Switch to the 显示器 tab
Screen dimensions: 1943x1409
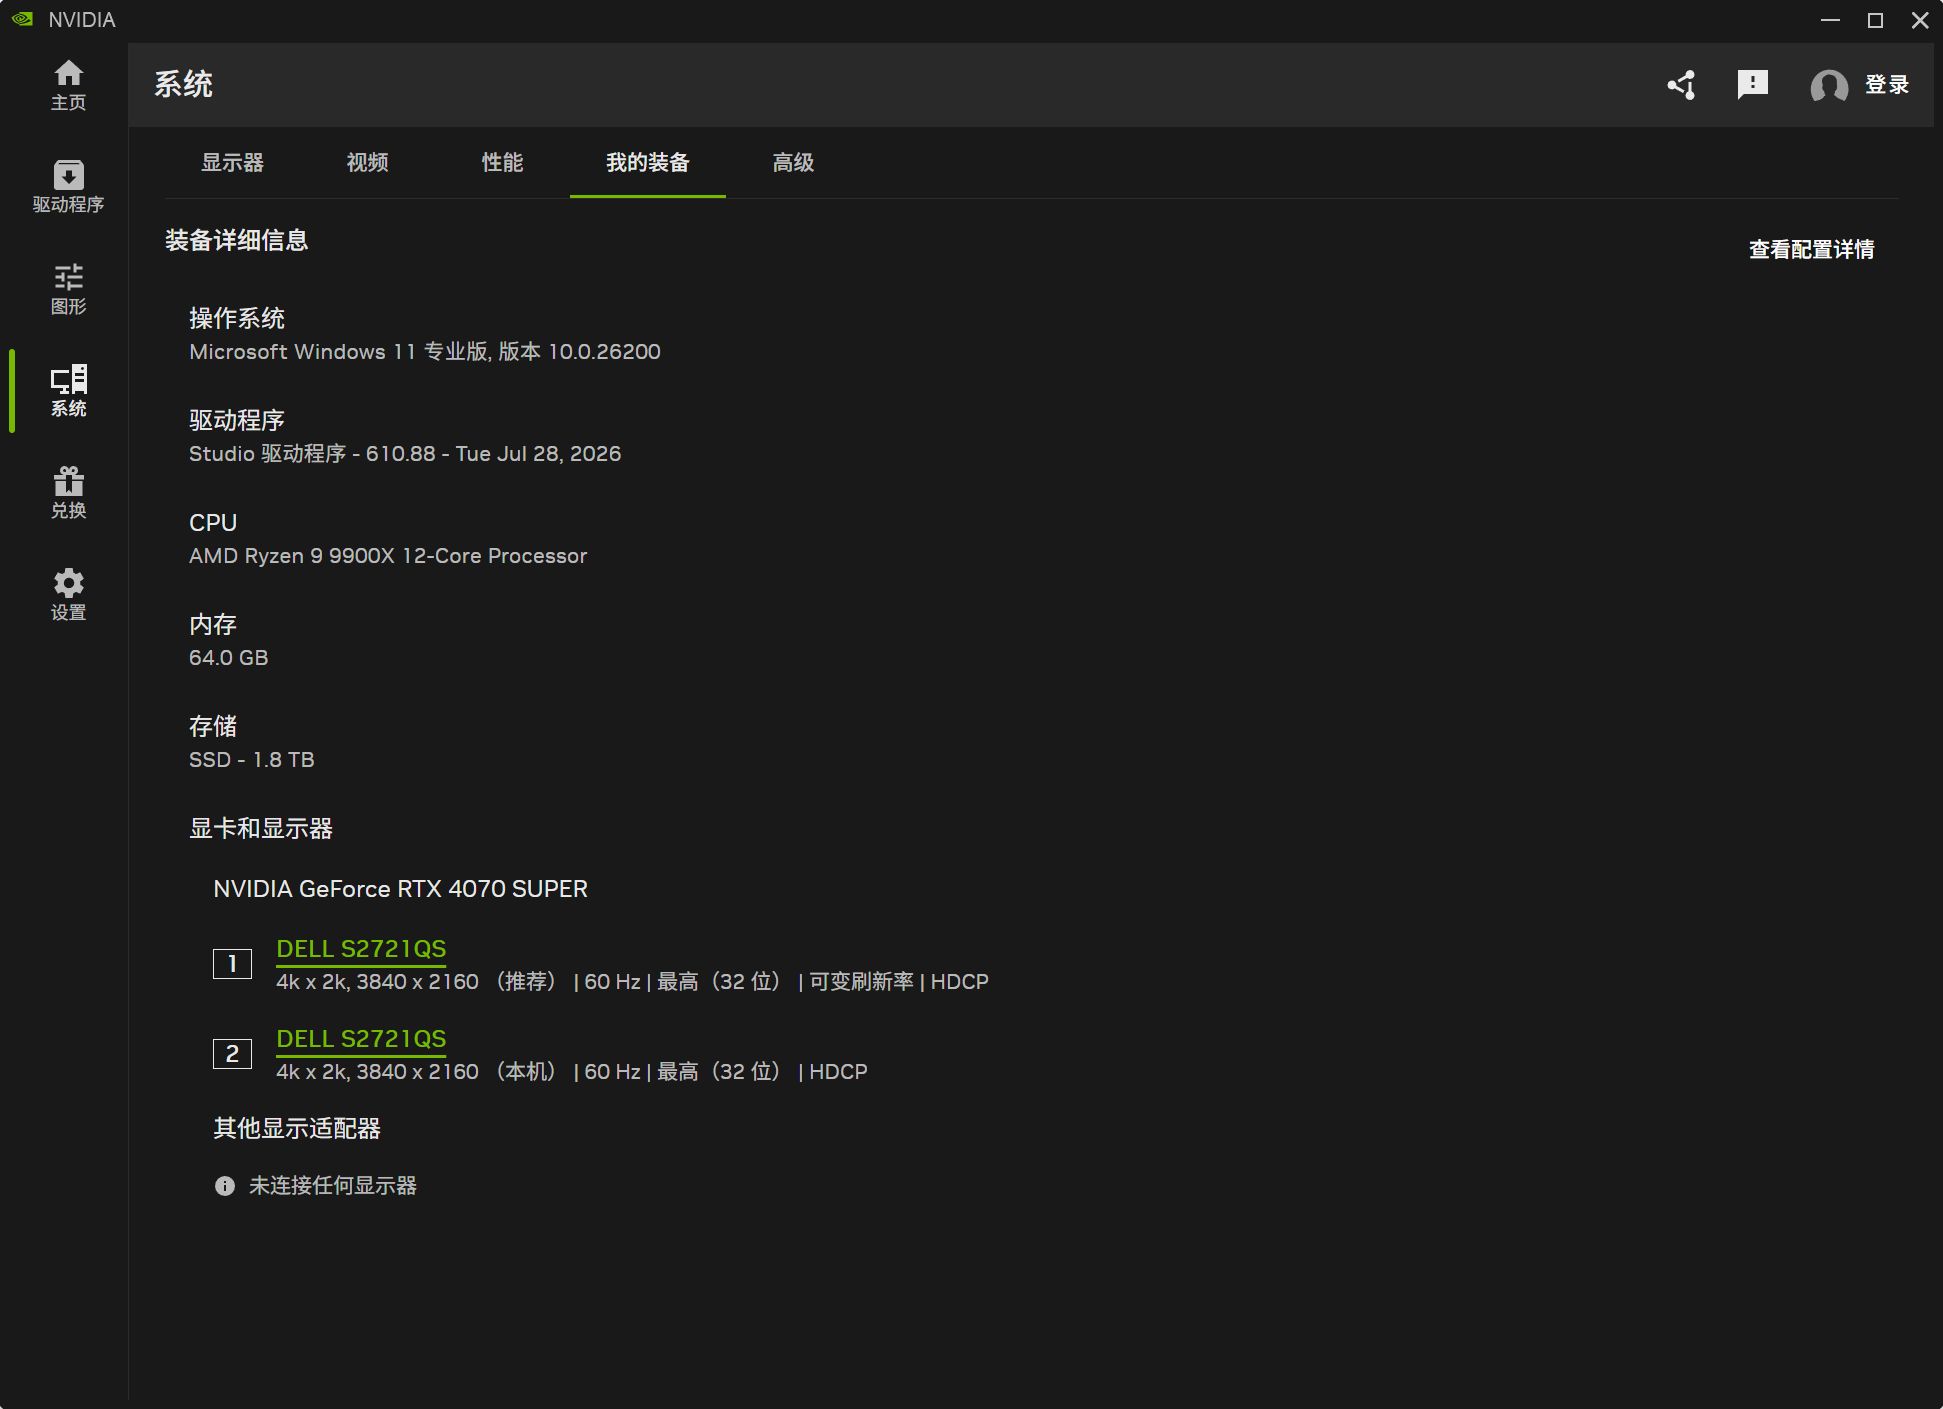tap(233, 163)
